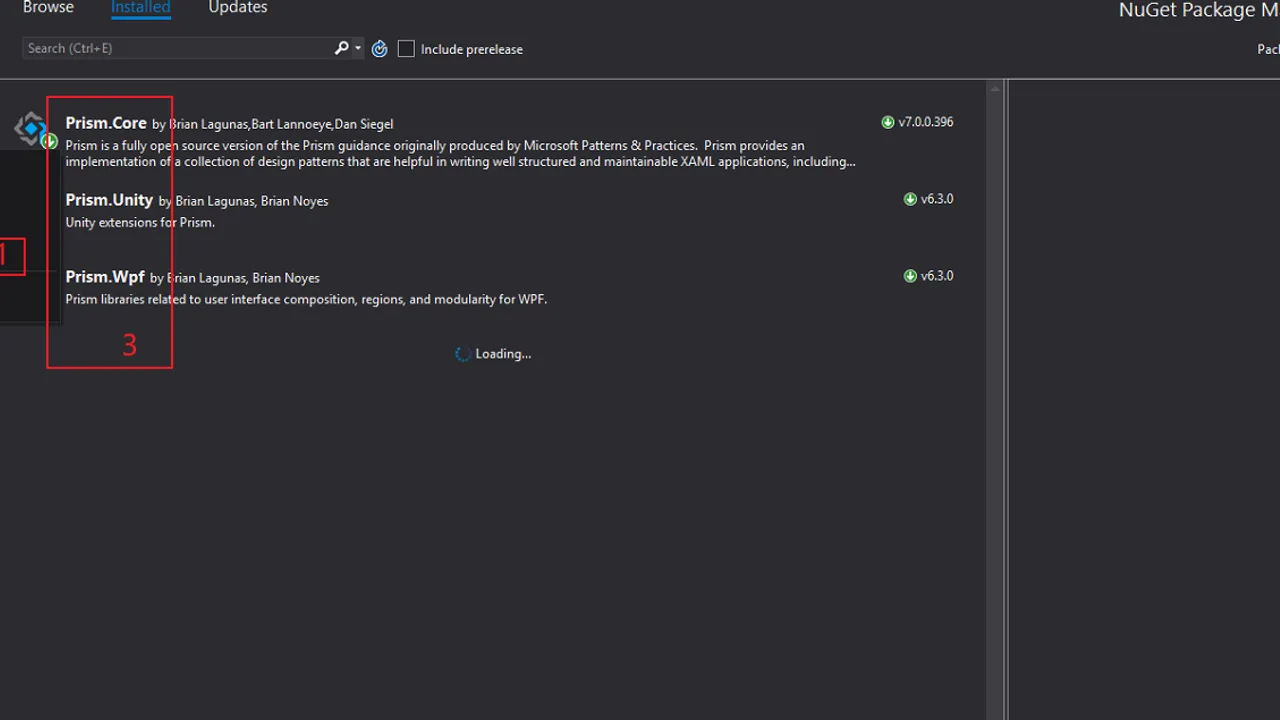Click update arrow for Prism.Wpf v6.3.0
This screenshot has height=720, width=1280.
pyautogui.click(x=910, y=276)
